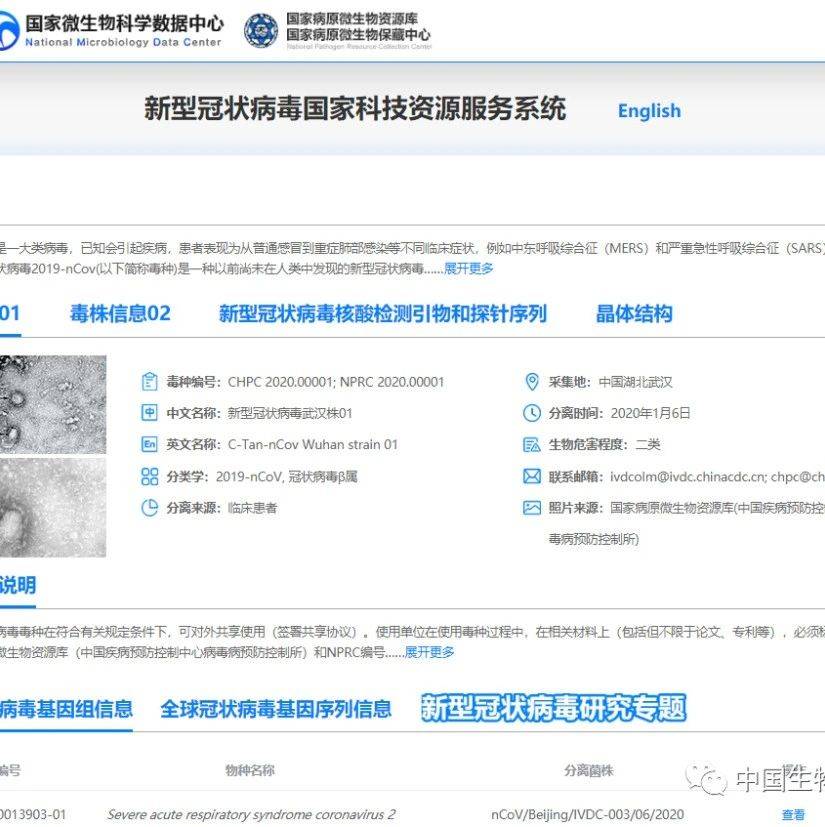Click the 生物危害程度 icon
This screenshot has height=827, width=825.
tap(532, 444)
